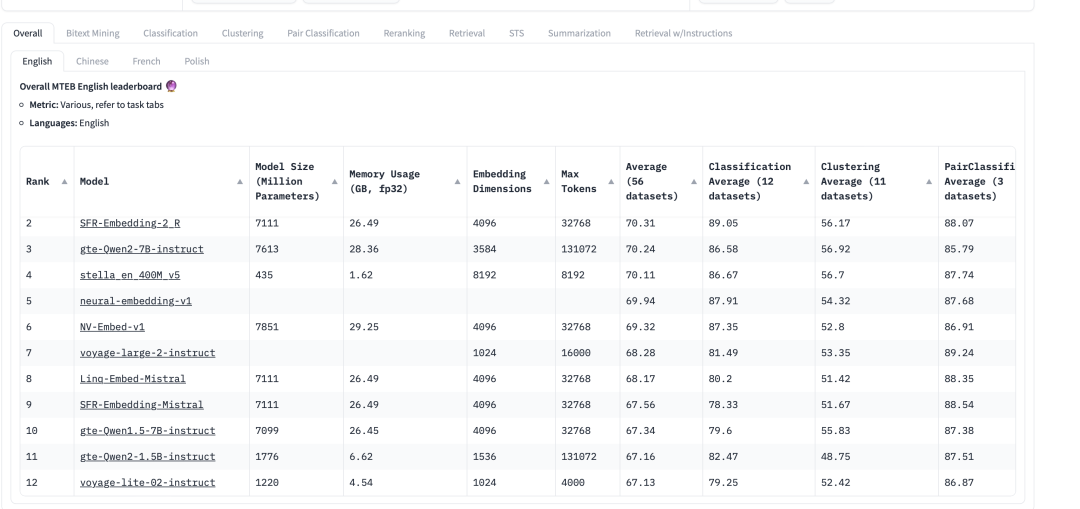Sort by Classification Average arrow

806,182
